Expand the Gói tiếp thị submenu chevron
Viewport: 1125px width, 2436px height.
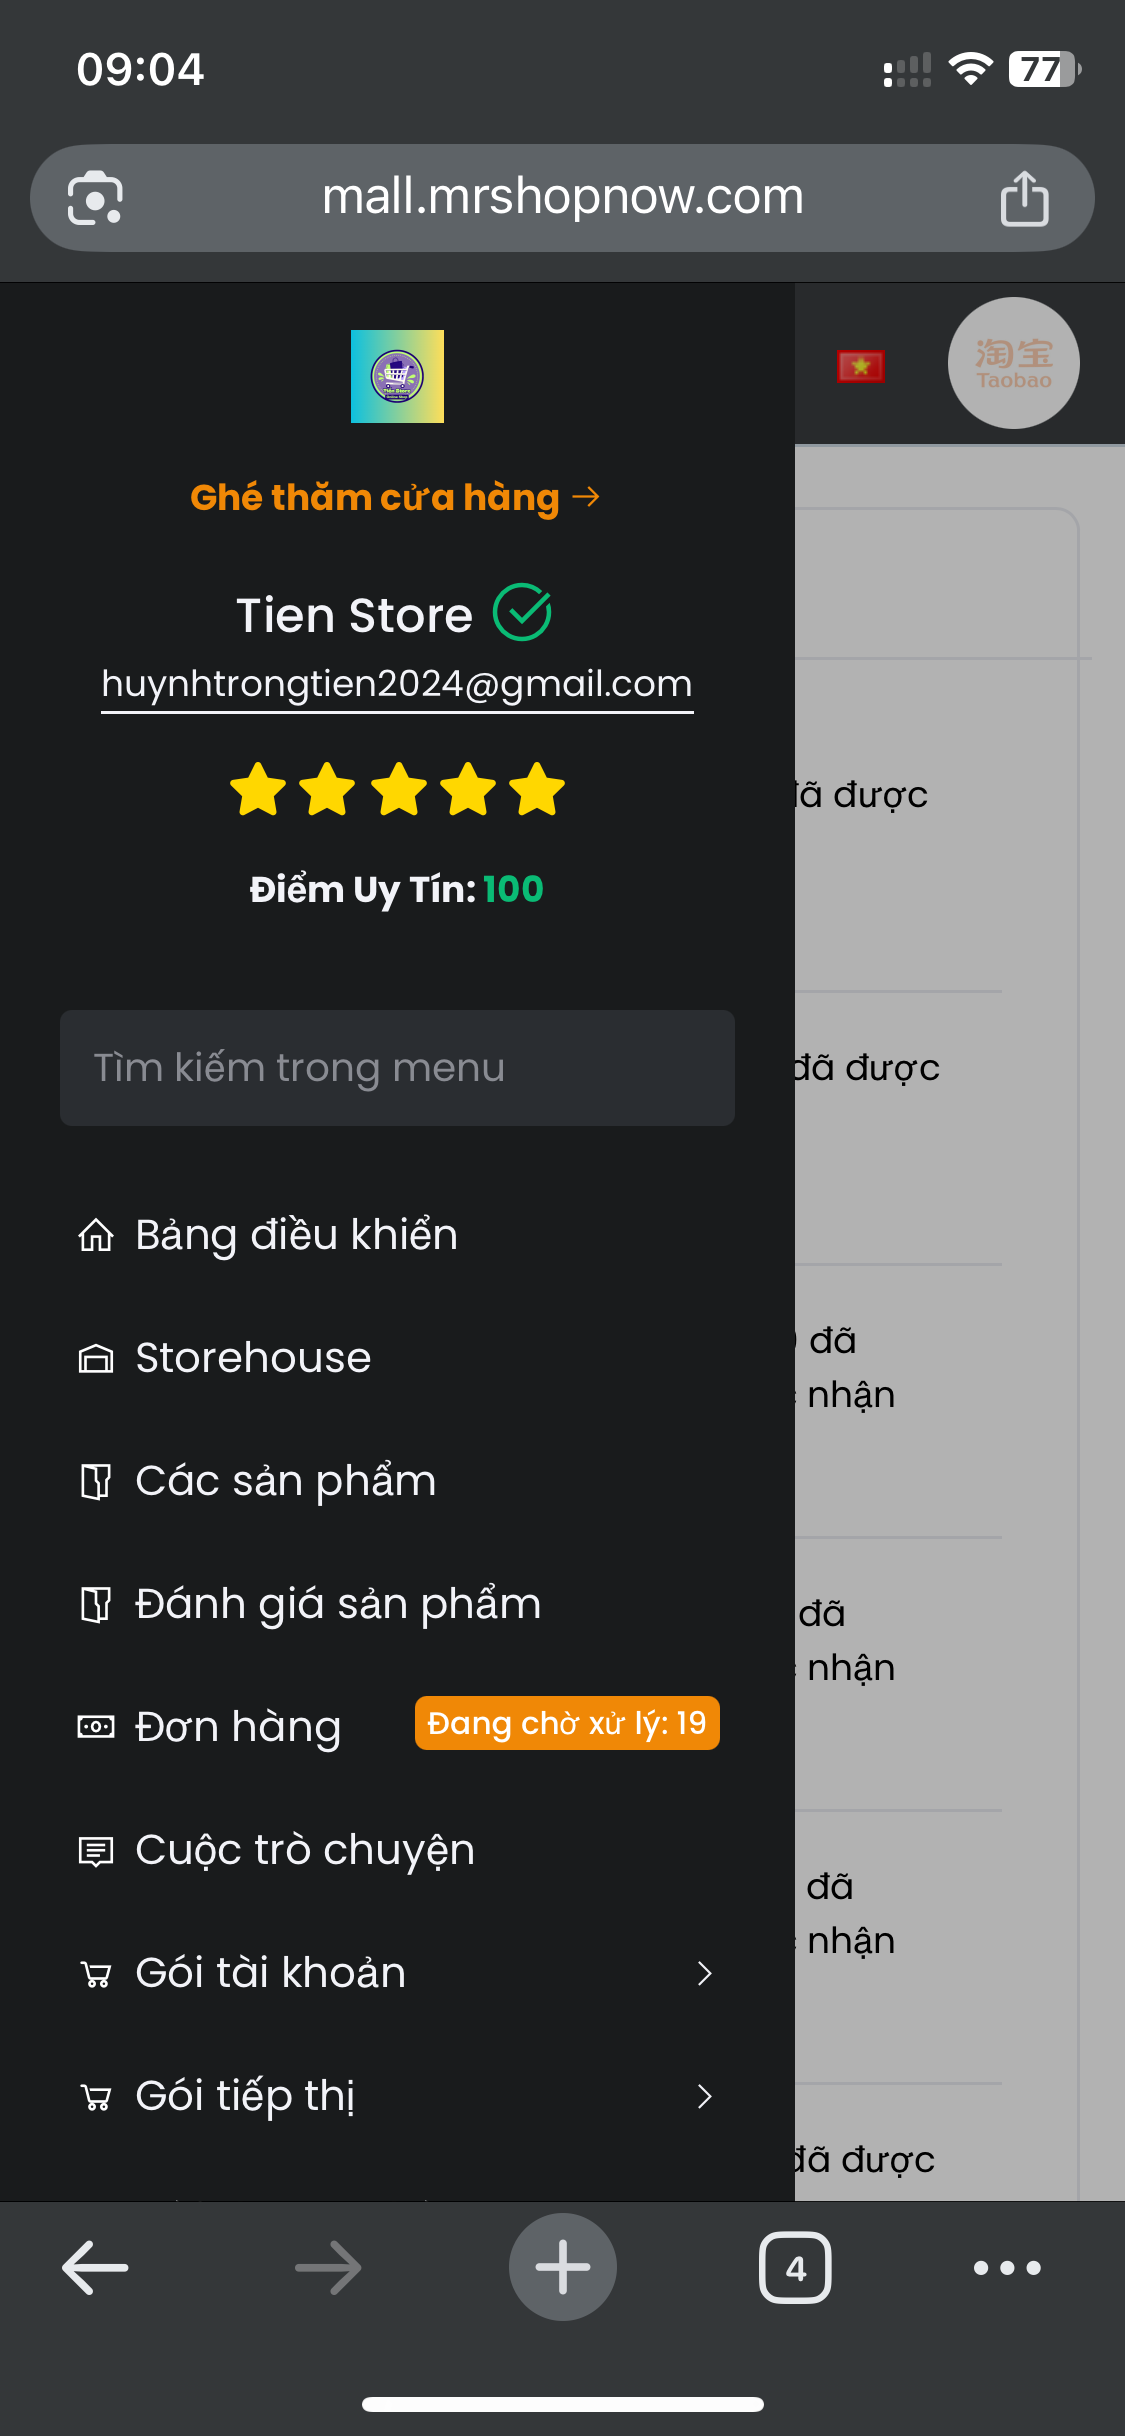click(705, 2096)
